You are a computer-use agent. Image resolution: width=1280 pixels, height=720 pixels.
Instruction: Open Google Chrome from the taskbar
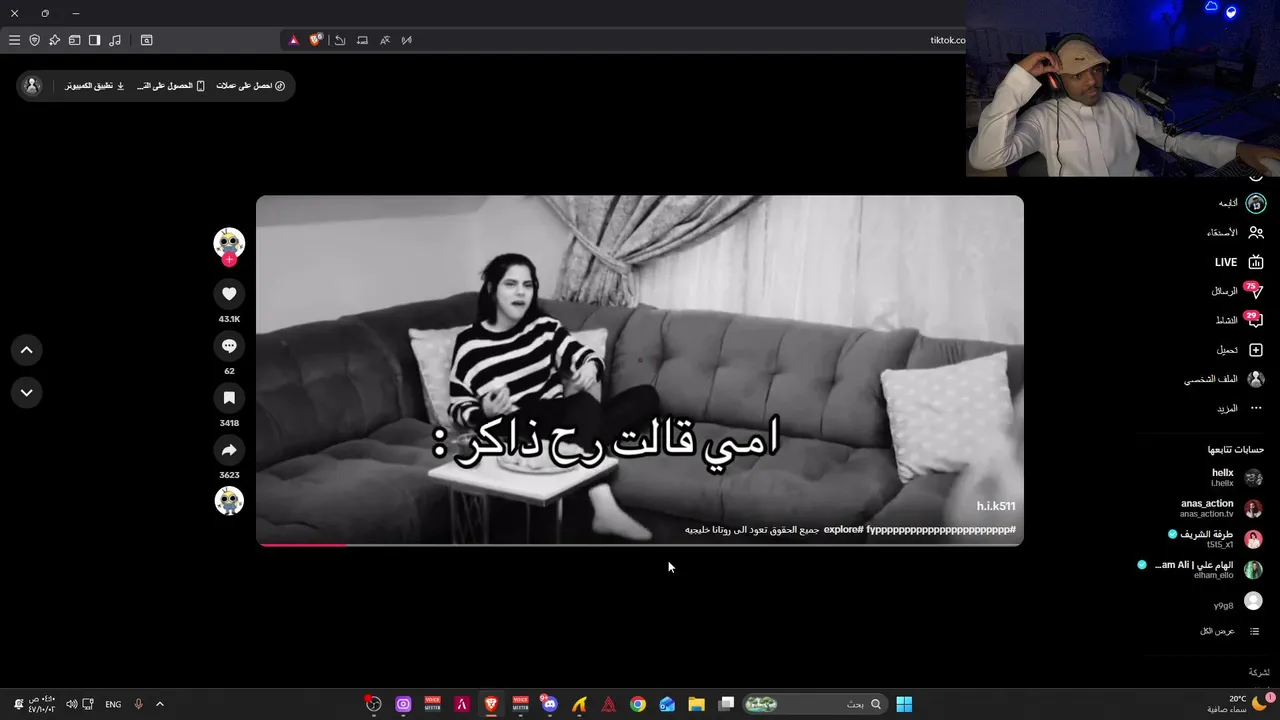(638, 704)
